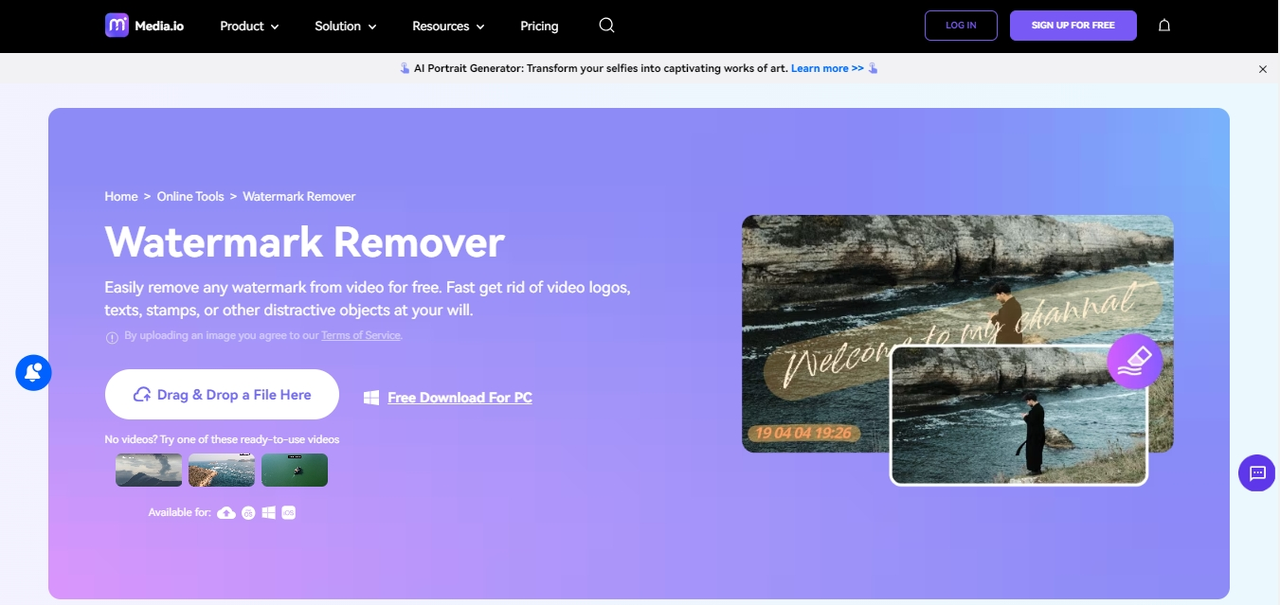Click SIGN UP FOR FREE button
The image size is (1280, 605).
click(x=1073, y=25)
